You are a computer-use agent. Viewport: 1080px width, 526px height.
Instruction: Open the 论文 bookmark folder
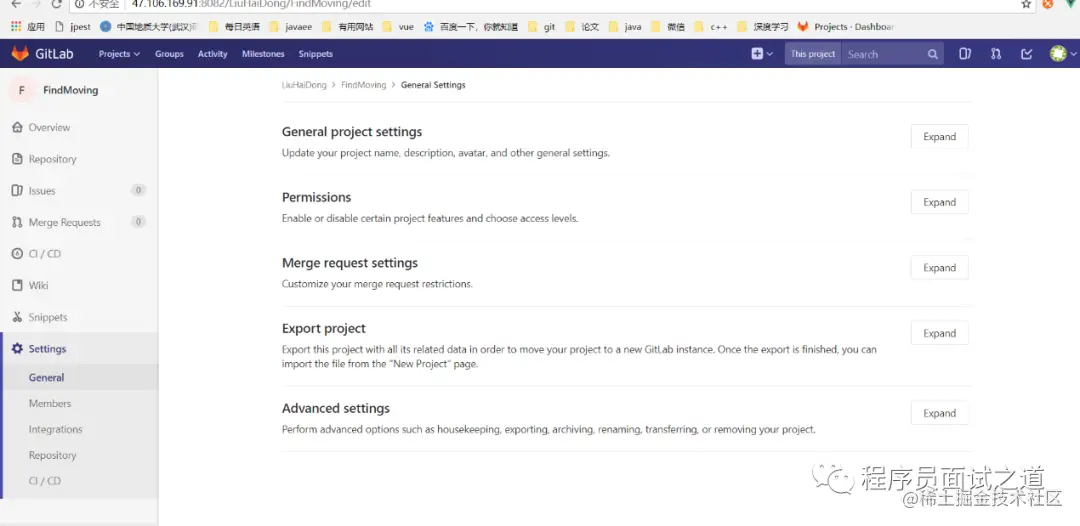coord(583,27)
